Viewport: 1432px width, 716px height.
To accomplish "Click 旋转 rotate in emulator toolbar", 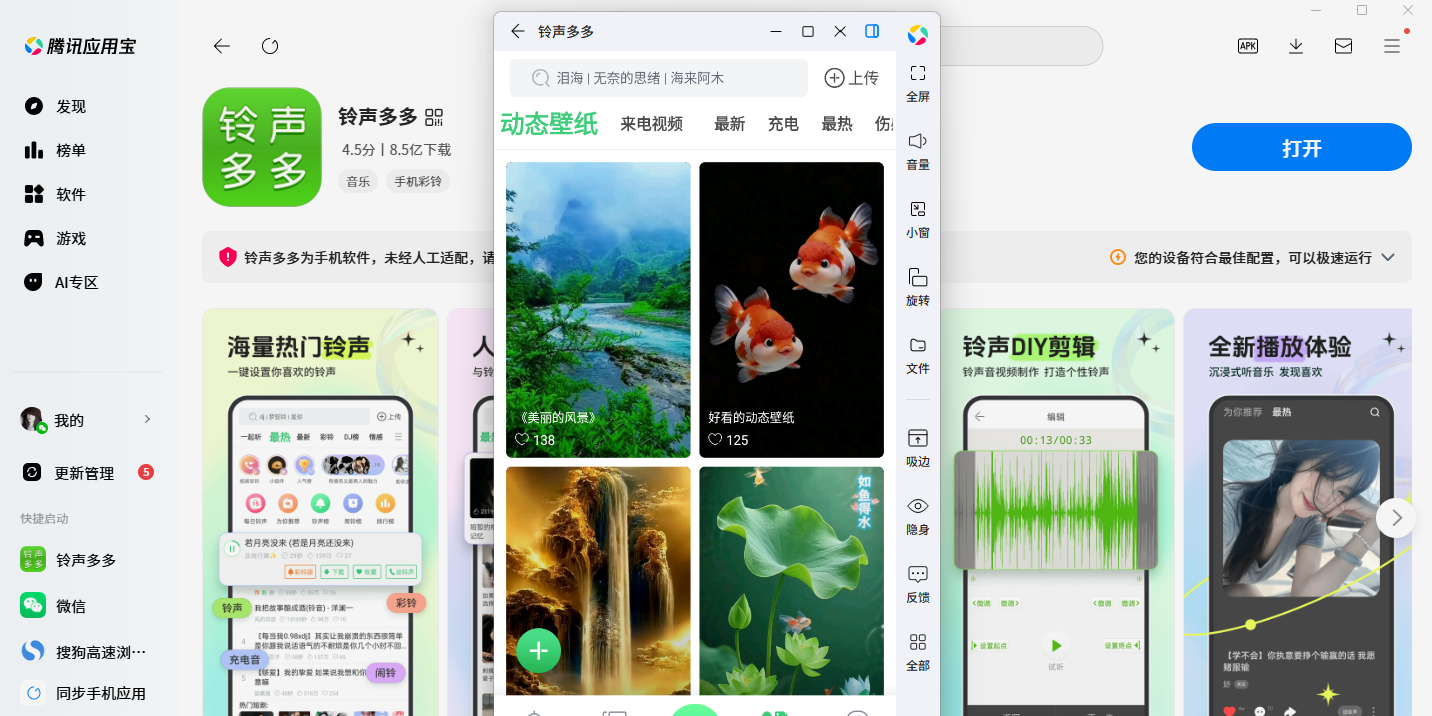I will pos(918,287).
